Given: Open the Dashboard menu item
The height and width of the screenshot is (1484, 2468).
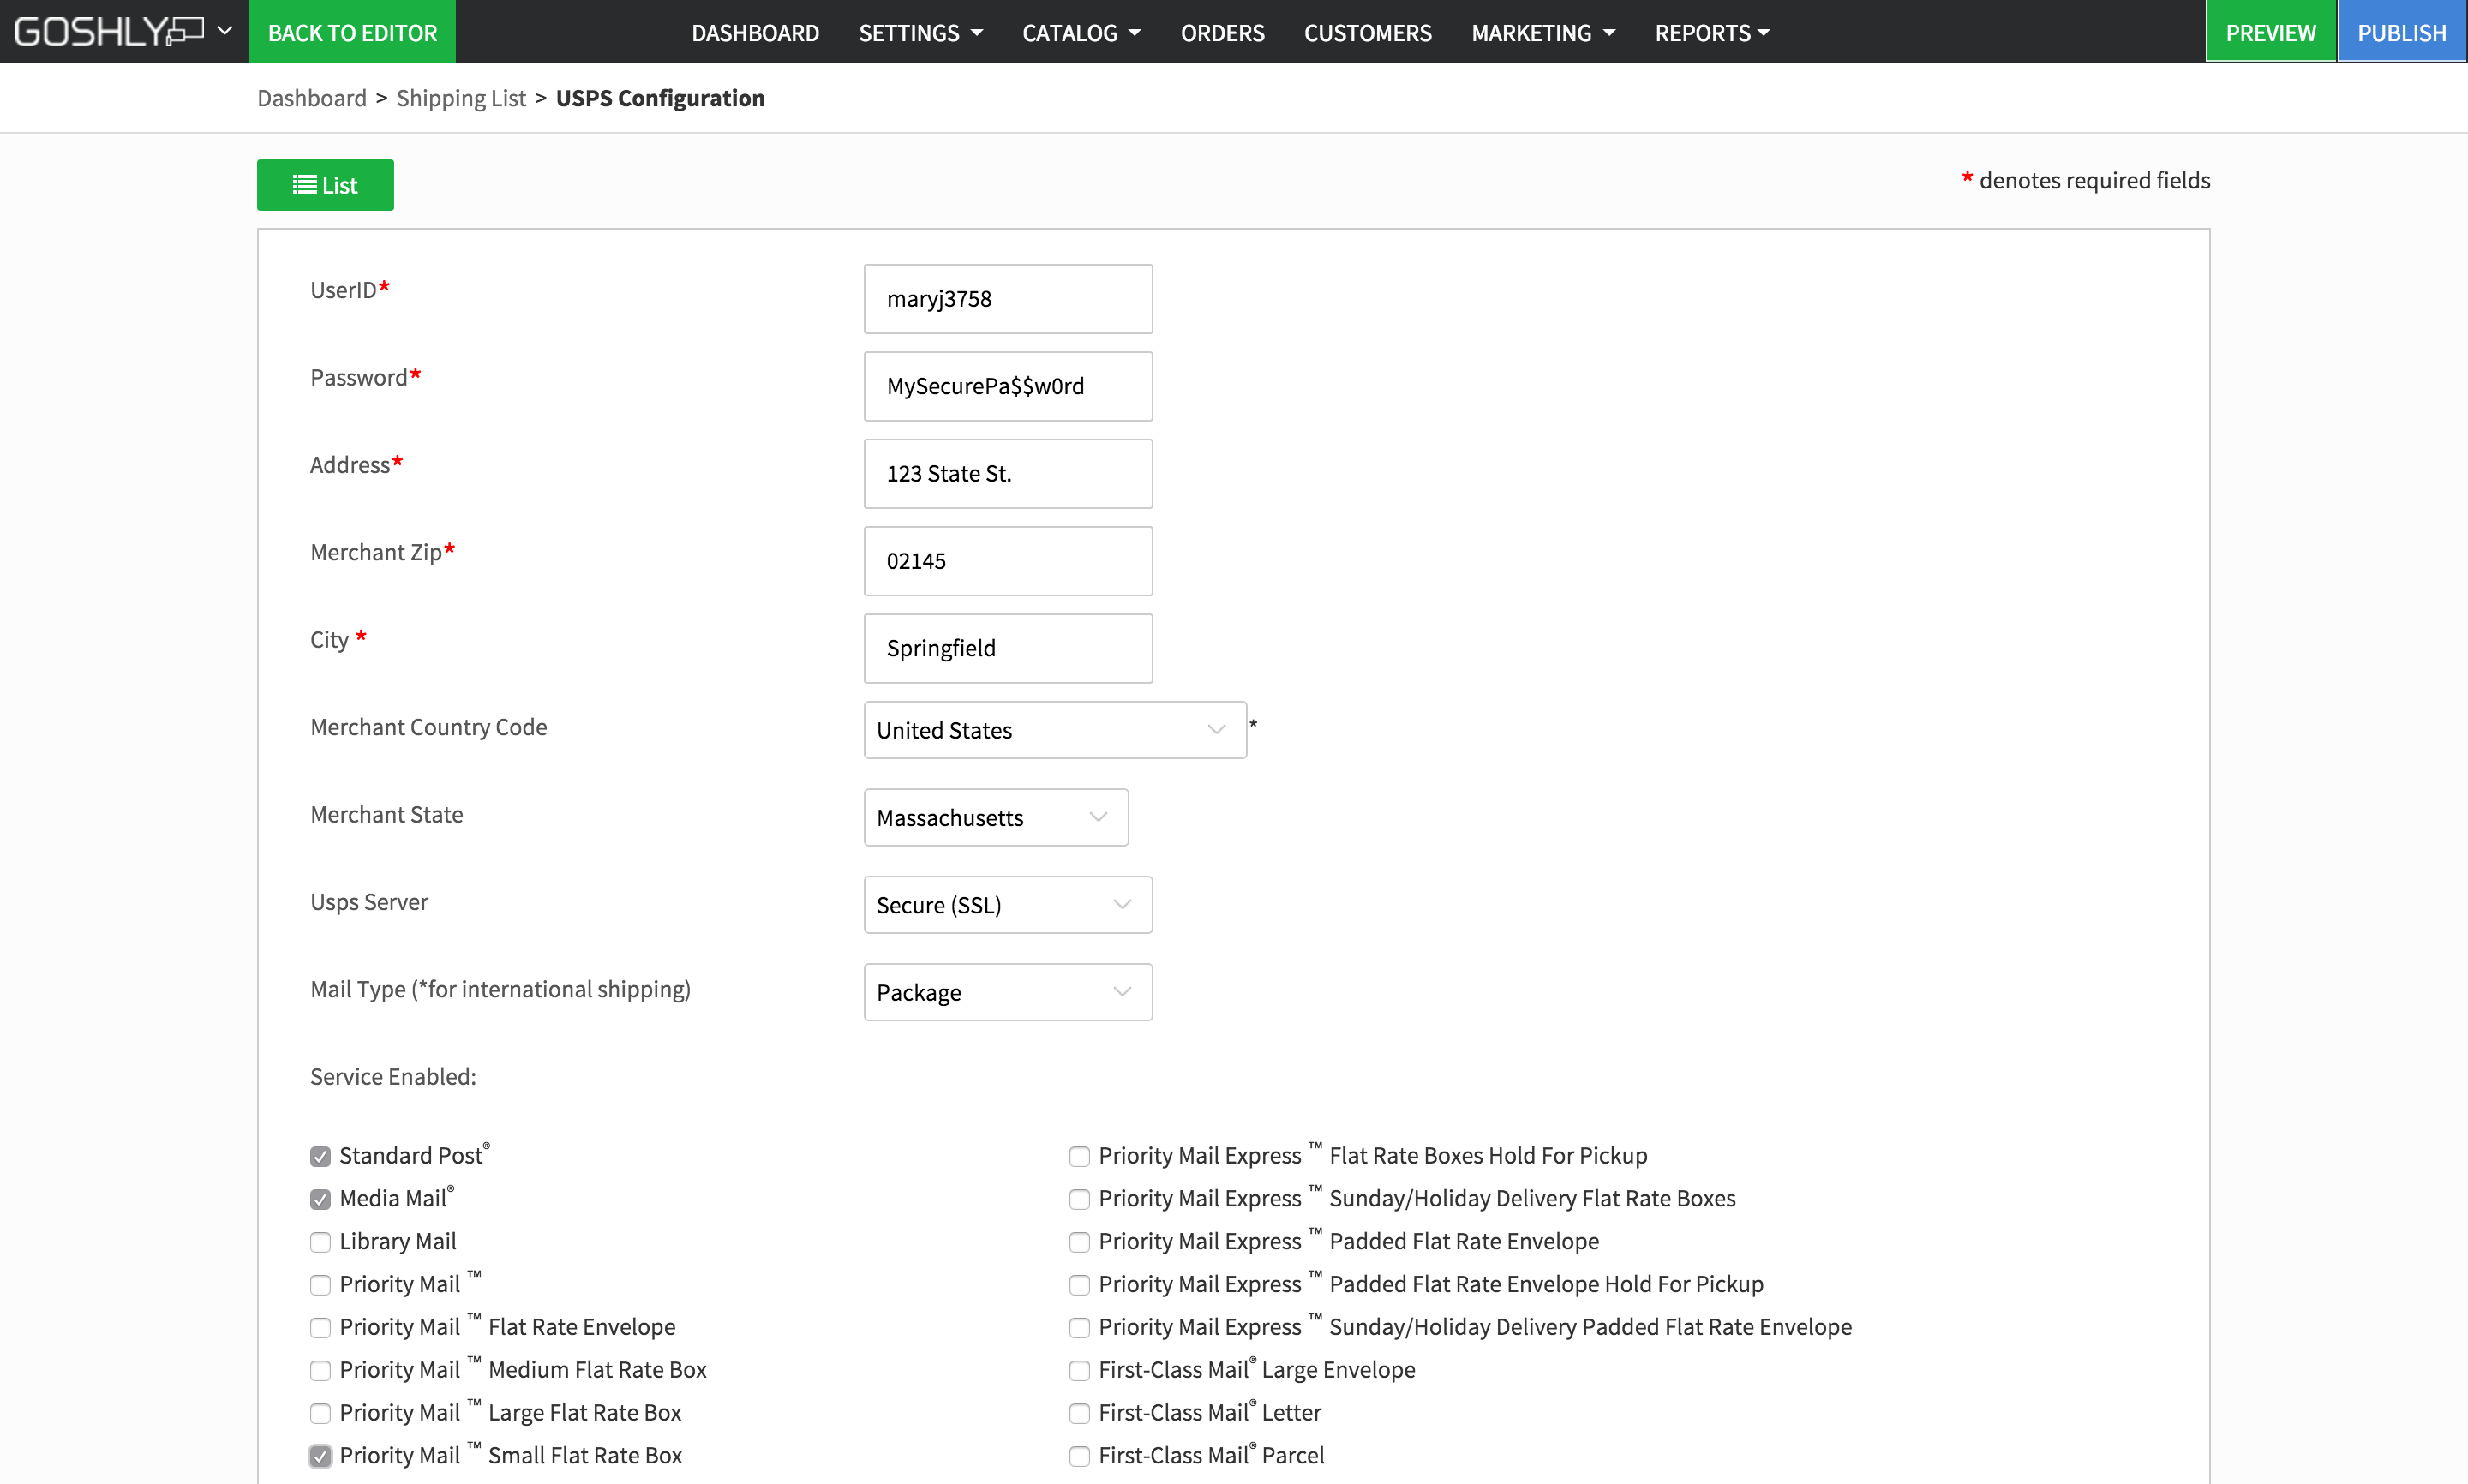Looking at the screenshot, I should coord(755,33).
